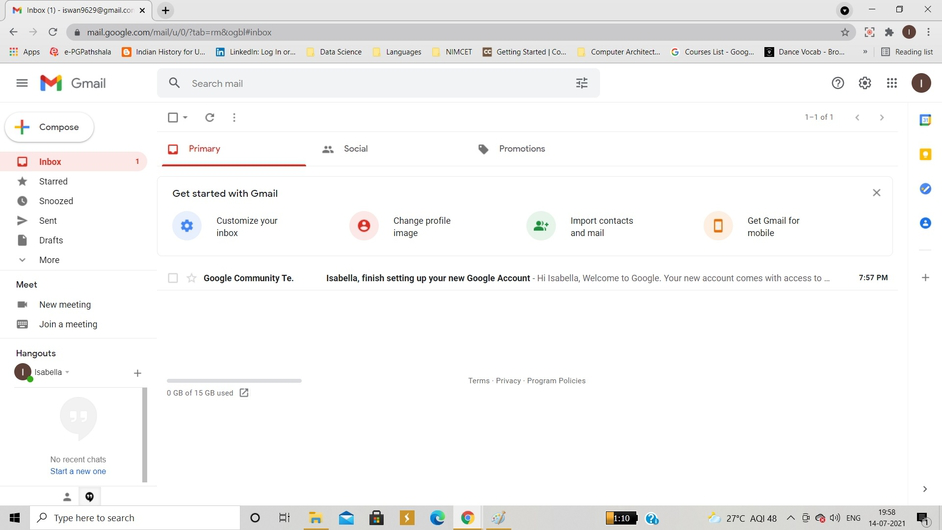942x530 pixels.
Task: Open the Google apps grid
Action: tap(892, 83)
